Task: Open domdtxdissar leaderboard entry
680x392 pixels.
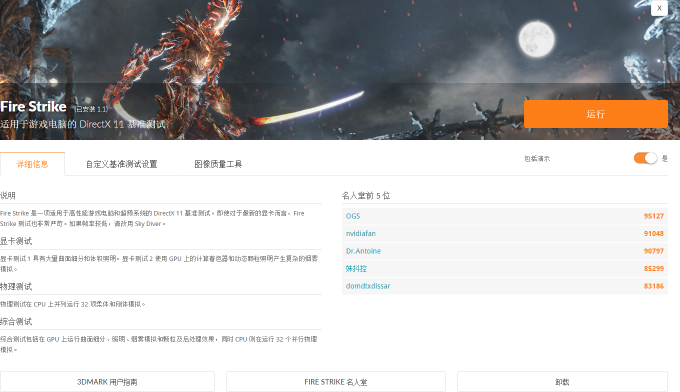Action: click(368, 286)
